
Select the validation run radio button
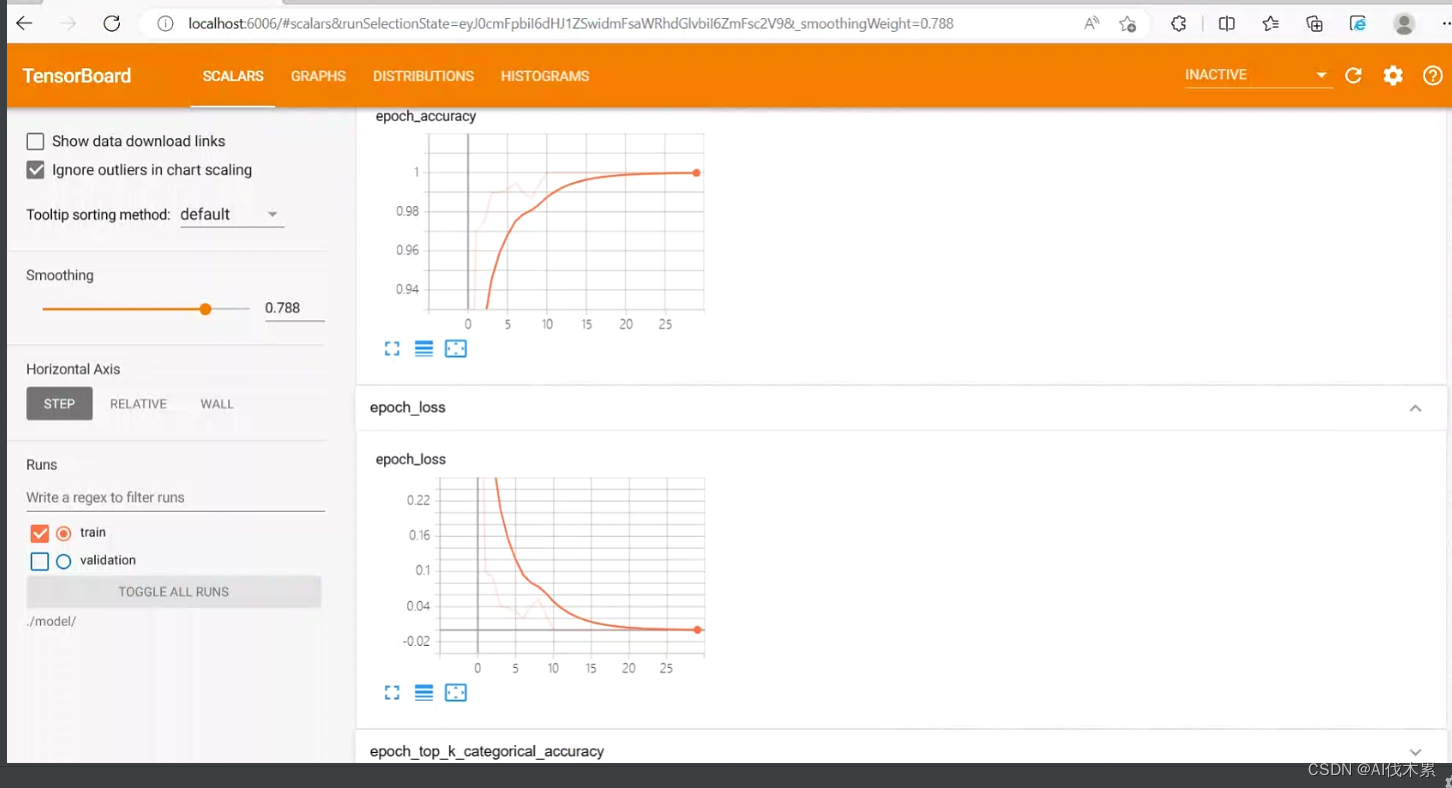[x=64, y=561]
